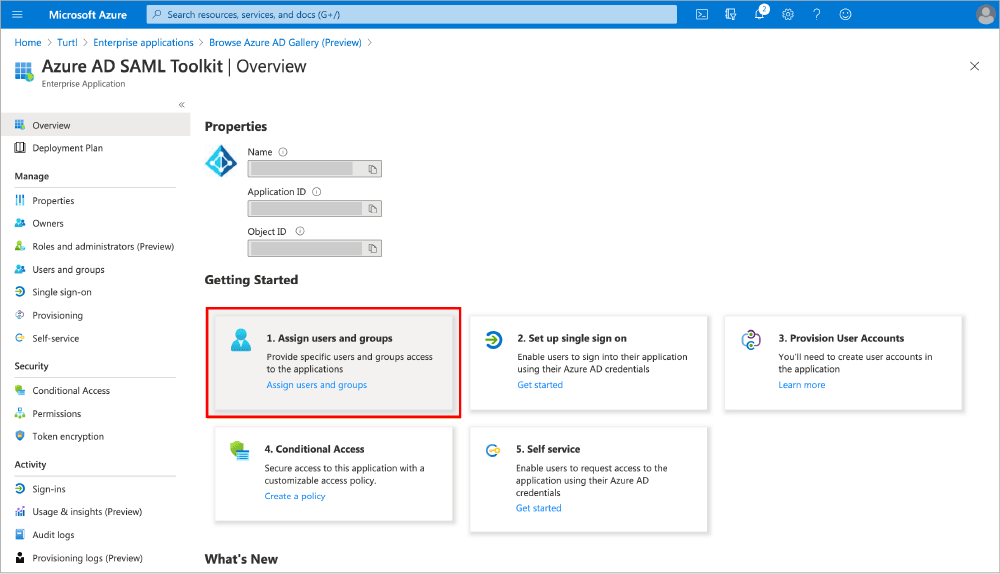The image size is (1000, 574).
Task: Click the help question mark icon
Action: click(x=817, y=14)
